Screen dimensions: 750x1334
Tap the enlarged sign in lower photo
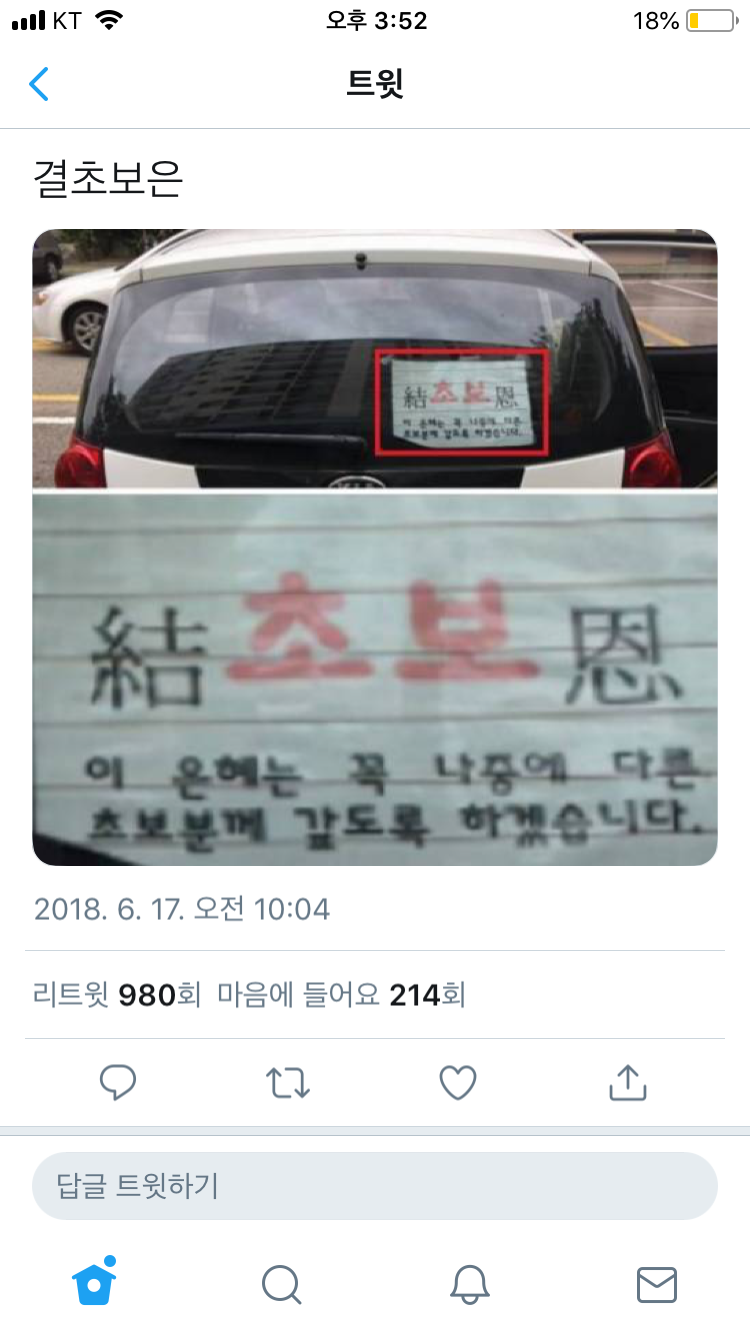click(375, 678)
